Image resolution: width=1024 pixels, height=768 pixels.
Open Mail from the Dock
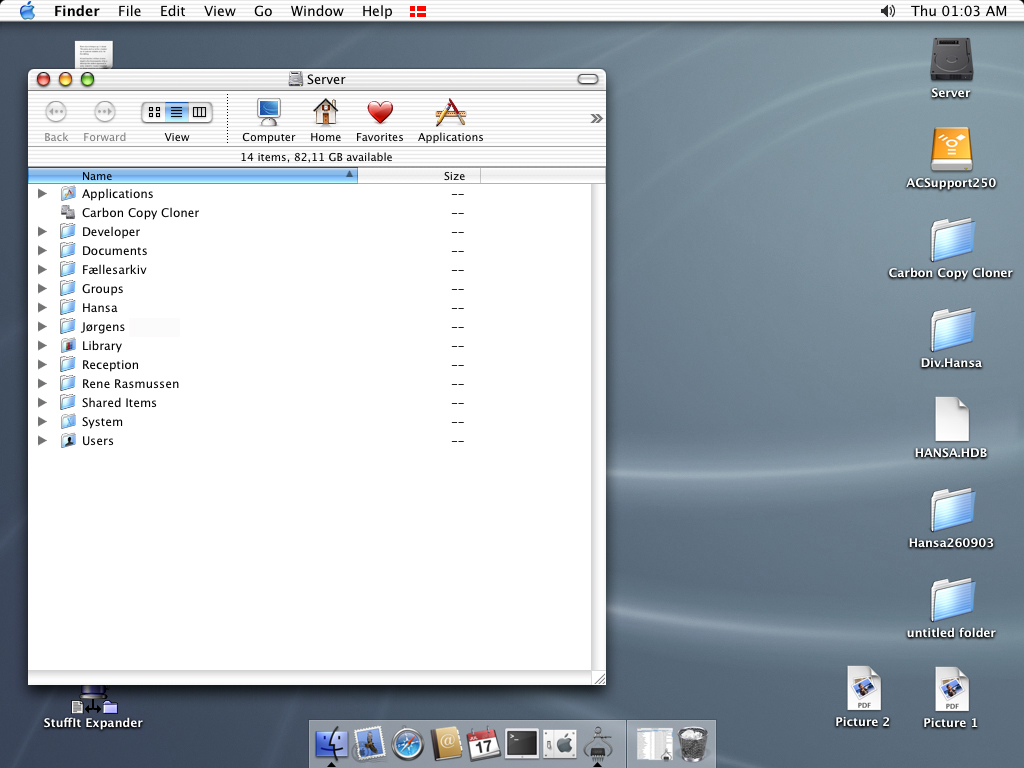click(x=370, y=743)
